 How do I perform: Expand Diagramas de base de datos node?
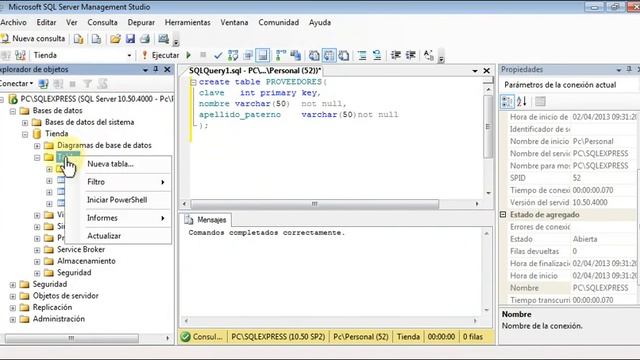coord(37,146)
